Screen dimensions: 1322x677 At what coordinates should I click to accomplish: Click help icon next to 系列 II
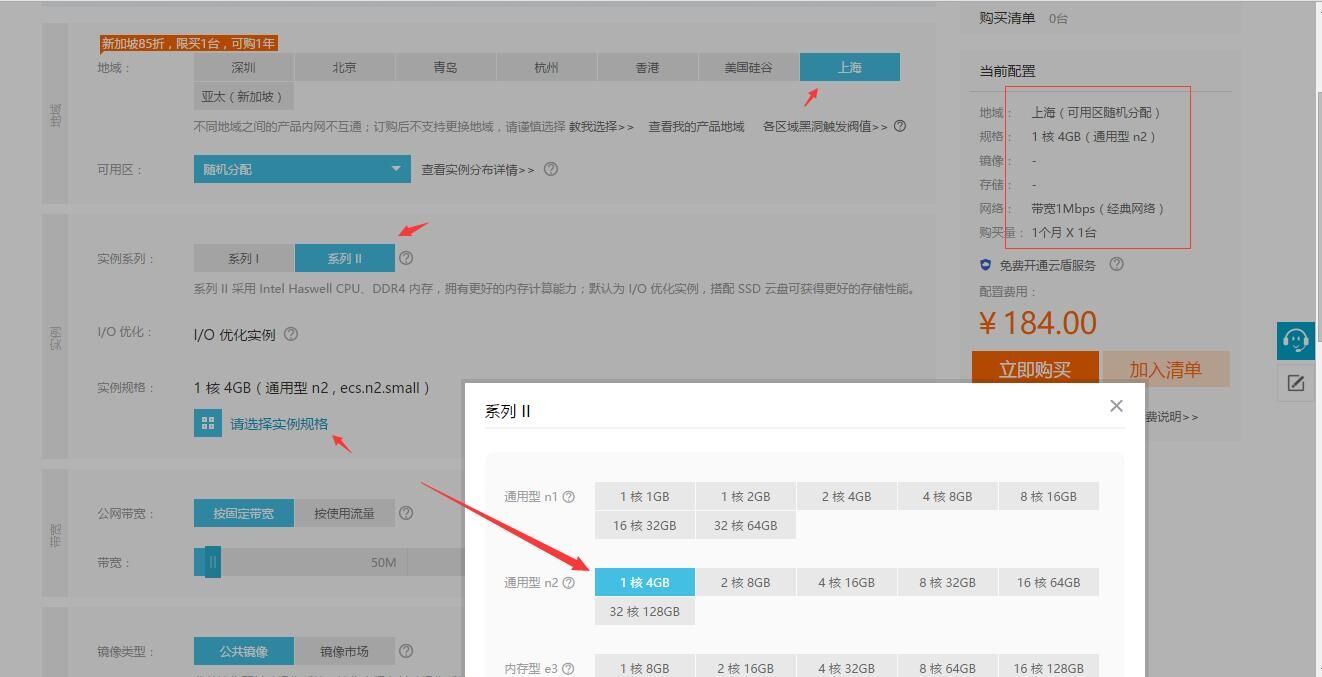coord(406,258)
